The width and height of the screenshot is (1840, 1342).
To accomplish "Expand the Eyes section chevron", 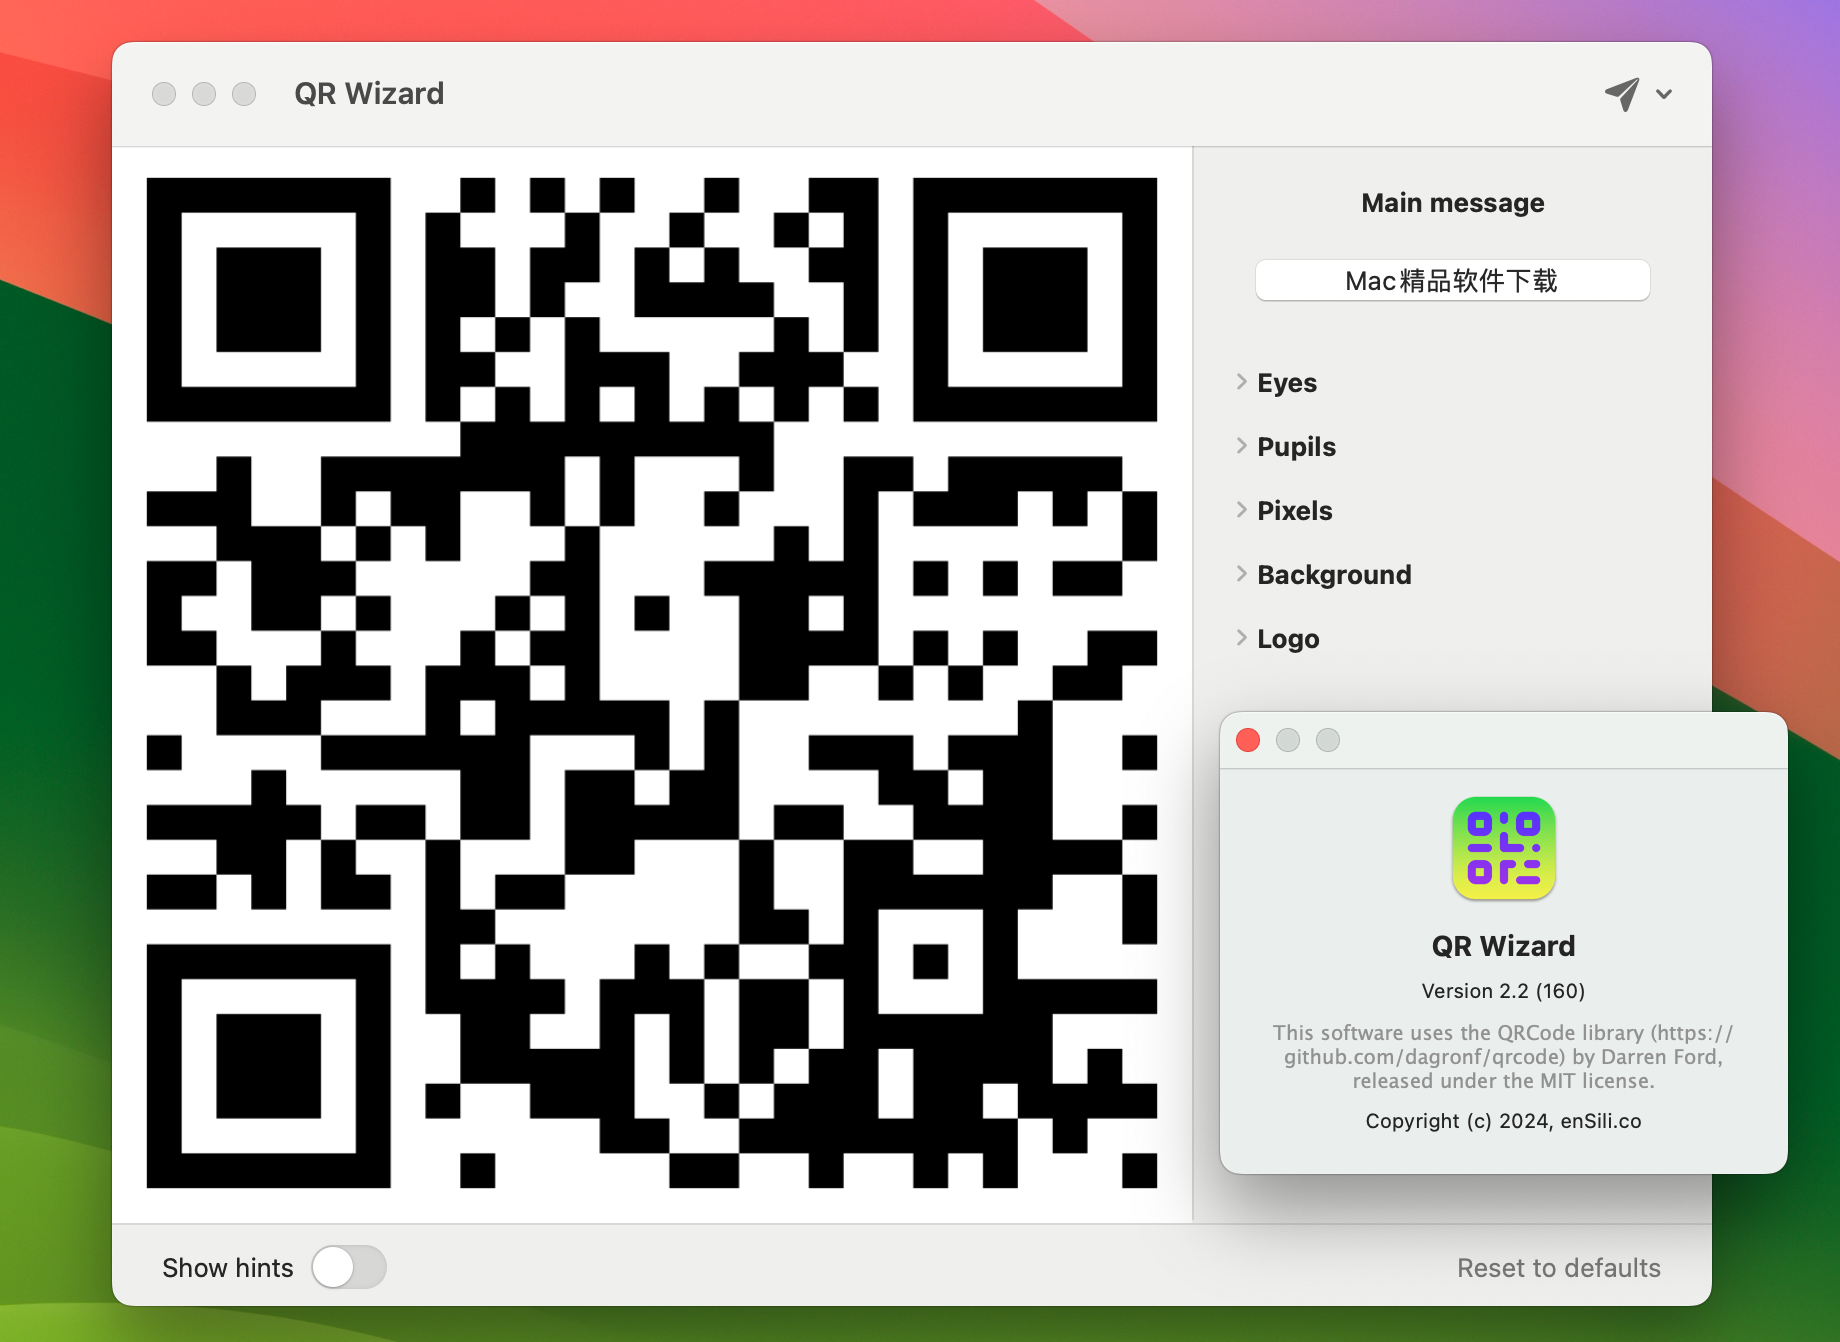I will coord(1241,382).
